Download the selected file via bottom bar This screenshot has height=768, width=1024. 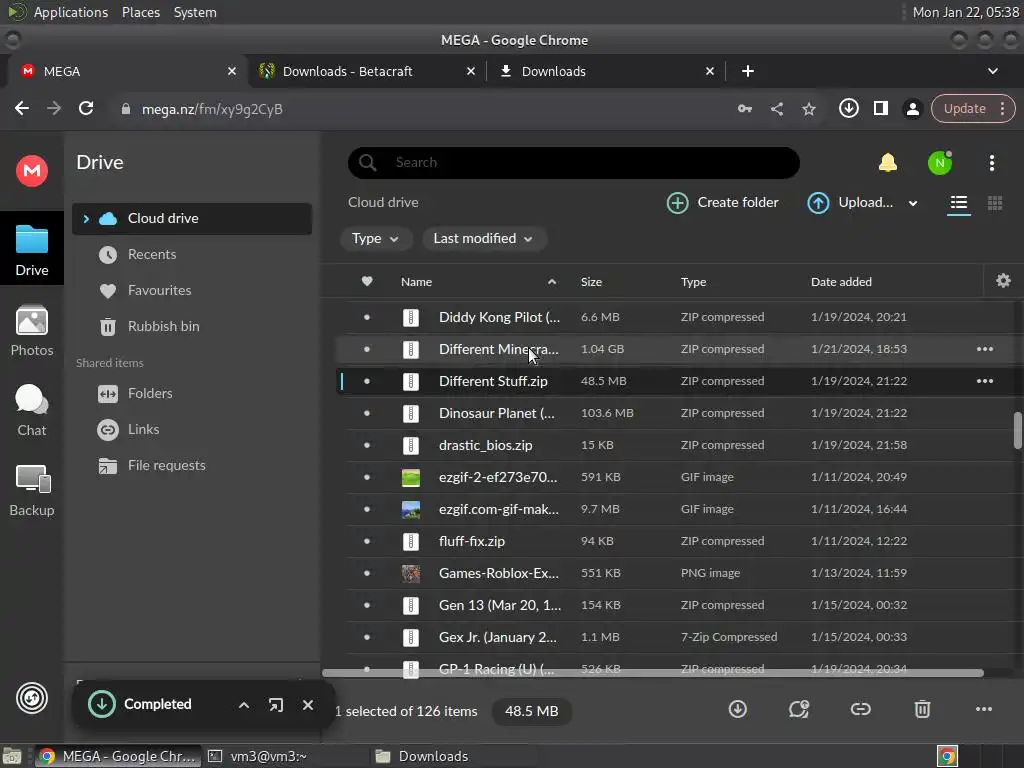tap(737, 709)
